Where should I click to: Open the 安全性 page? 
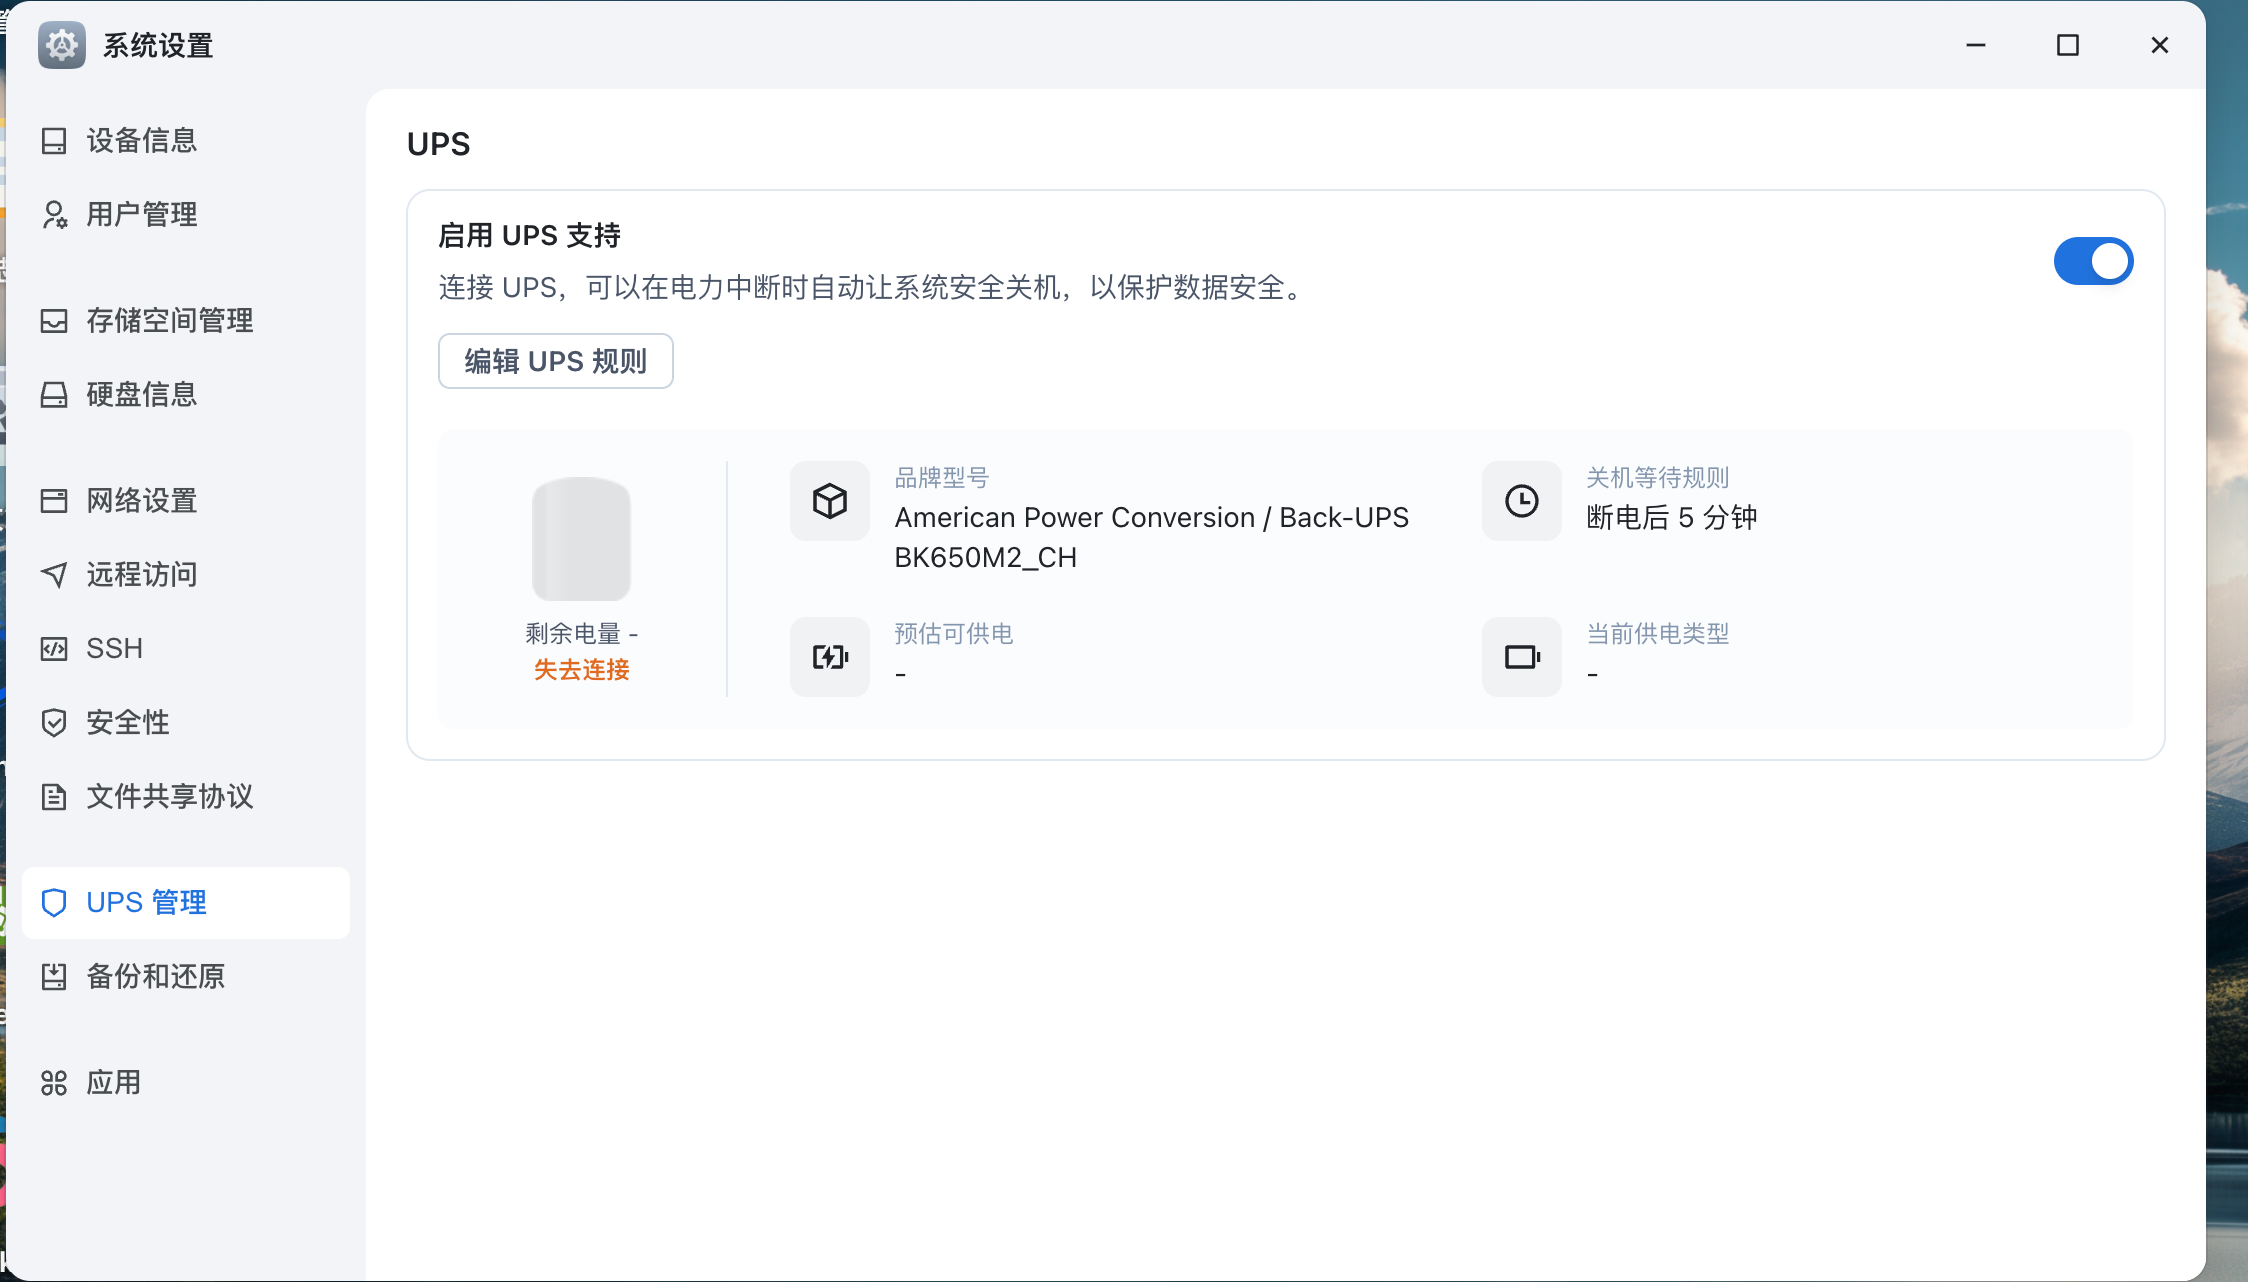[186, 723]
